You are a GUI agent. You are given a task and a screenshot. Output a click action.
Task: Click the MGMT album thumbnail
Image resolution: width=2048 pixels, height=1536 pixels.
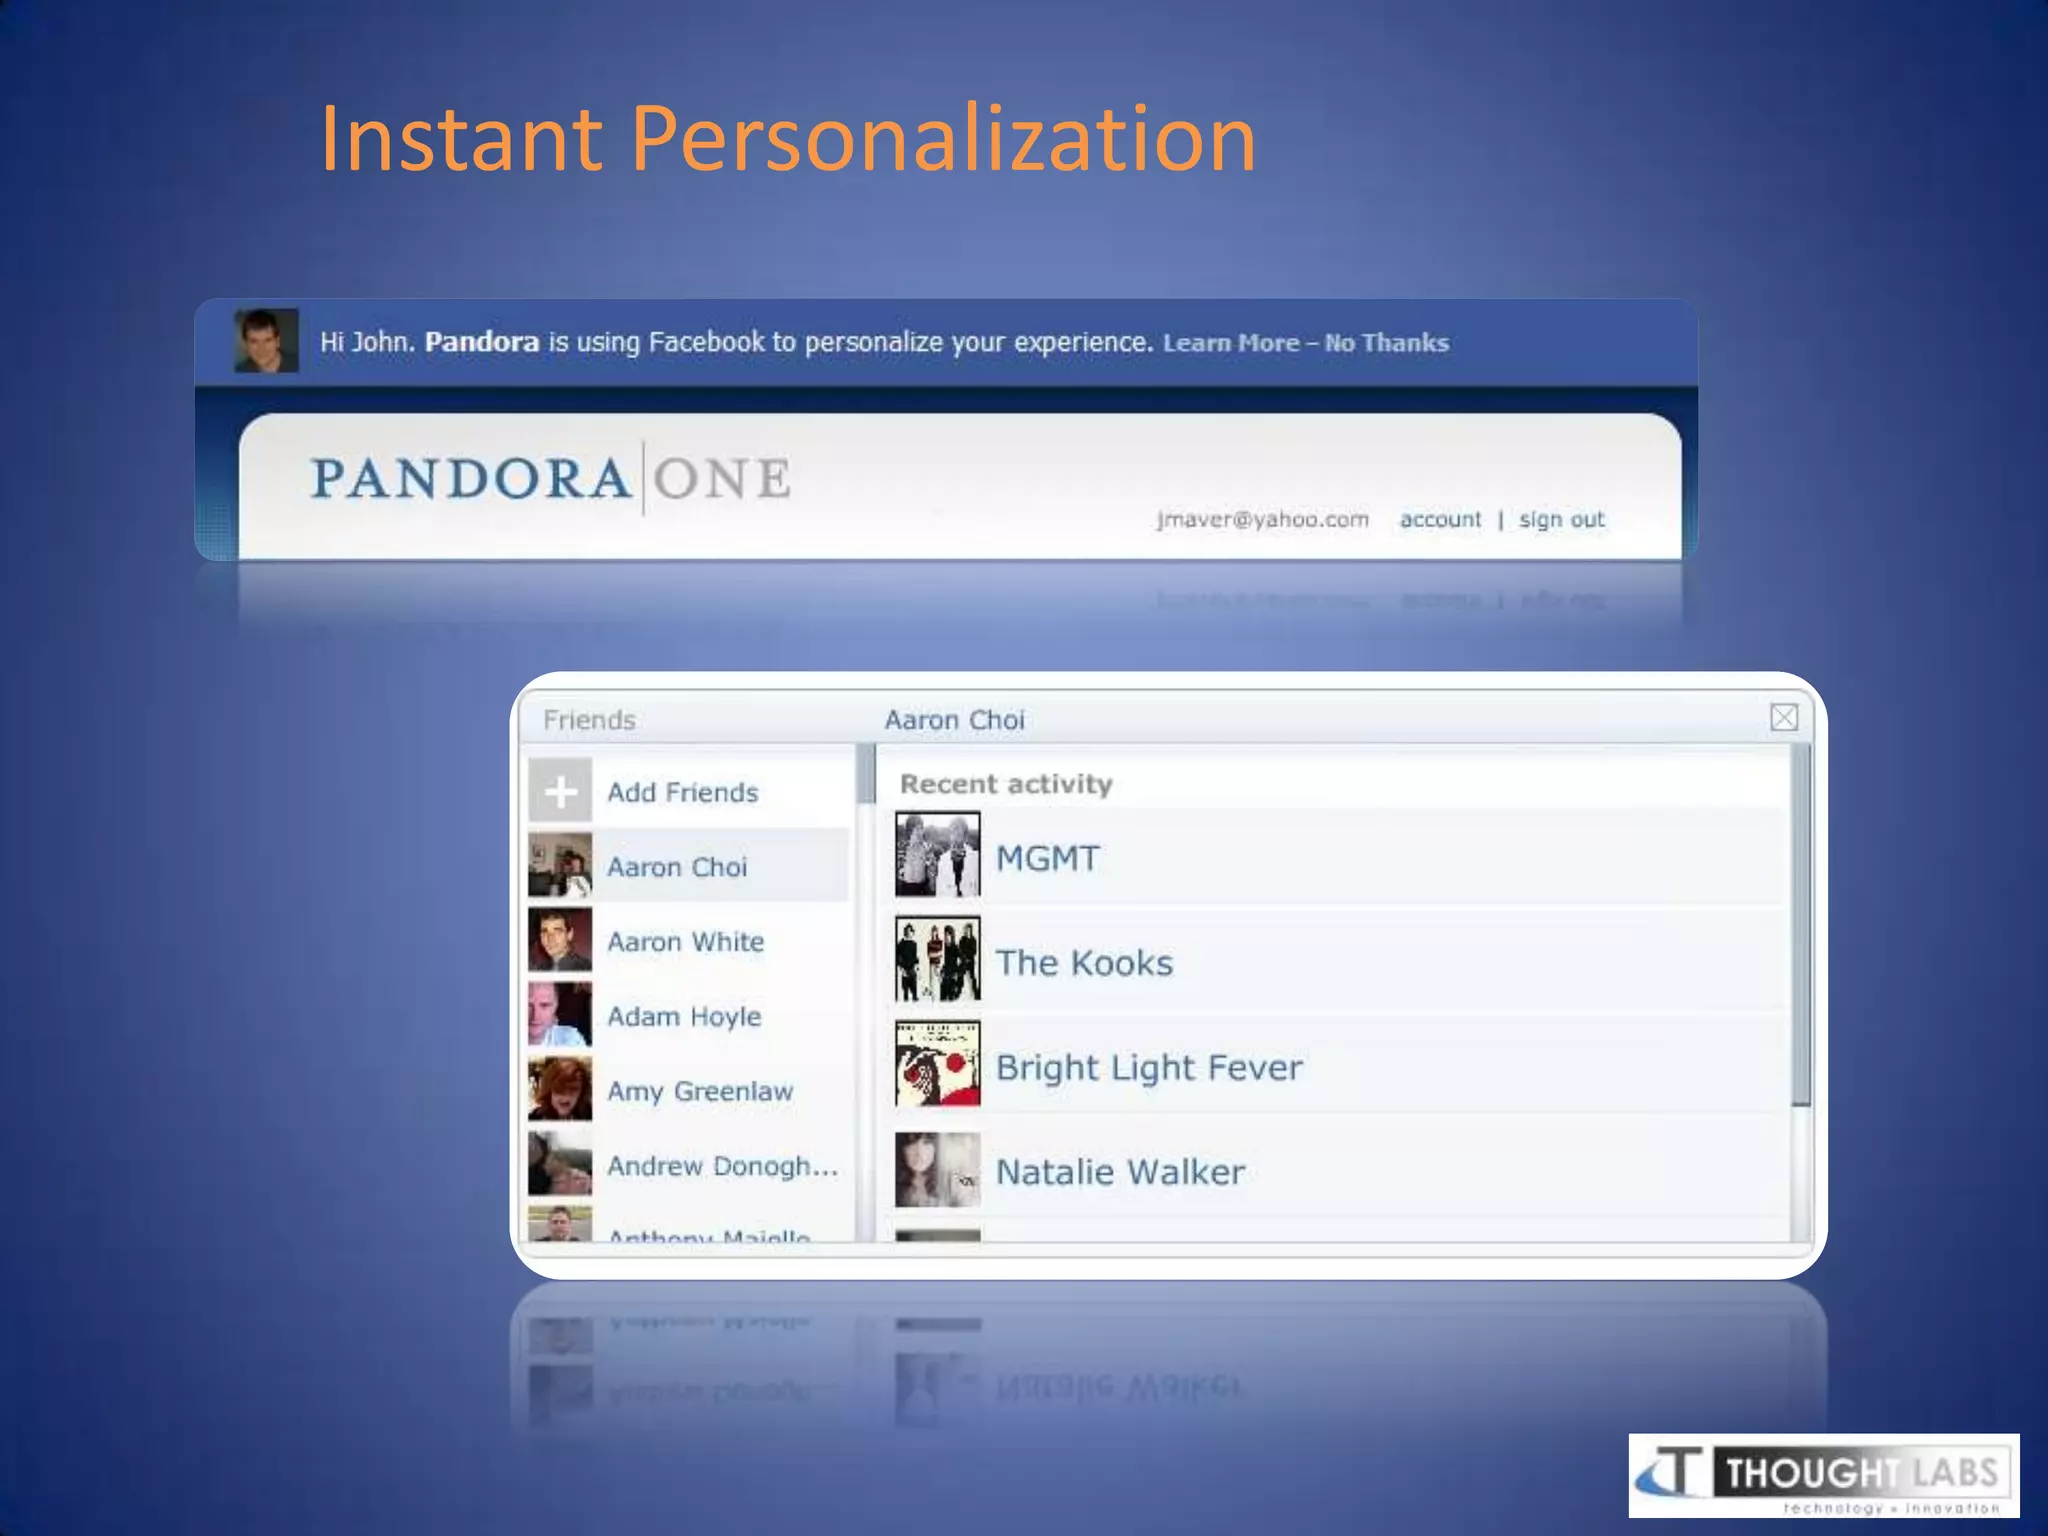coord(937,855)
